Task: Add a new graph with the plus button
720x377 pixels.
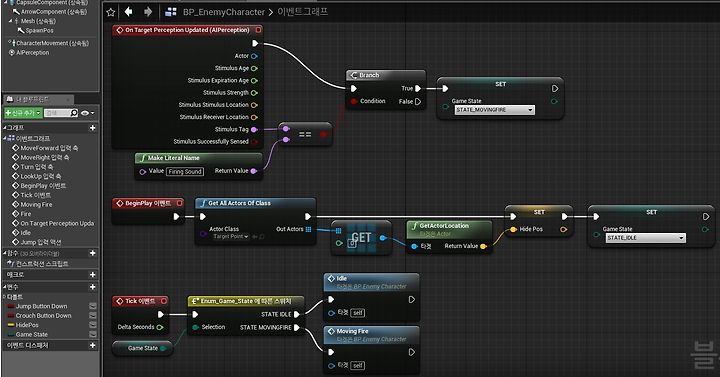Action: [x=92, y=128]
